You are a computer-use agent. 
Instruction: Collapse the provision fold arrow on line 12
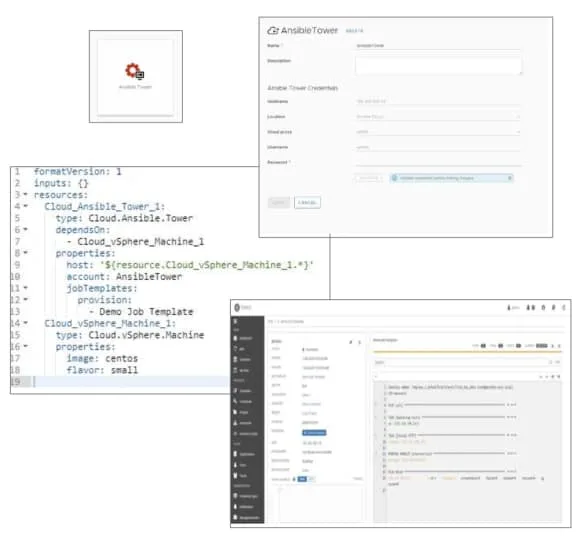point(26,299)
